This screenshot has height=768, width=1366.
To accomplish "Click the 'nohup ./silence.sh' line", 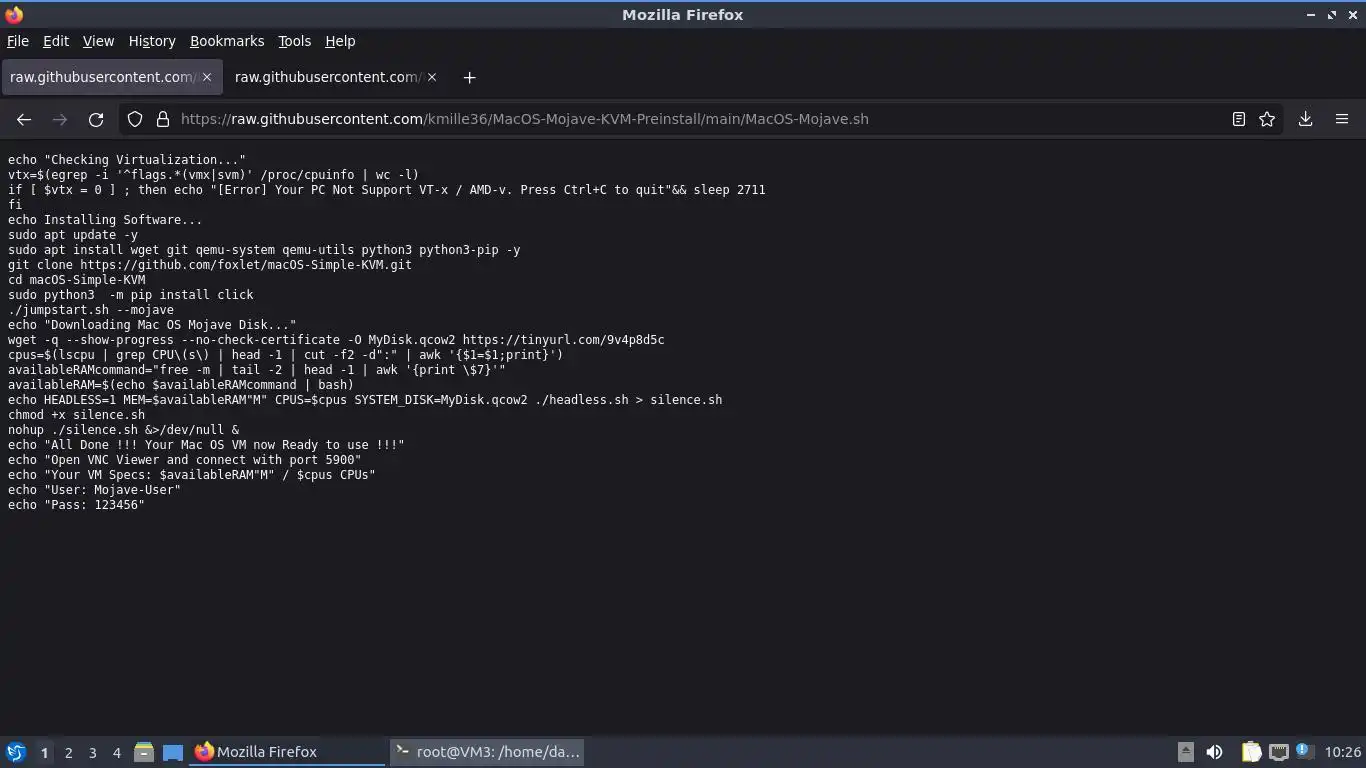I will [124, 430].
